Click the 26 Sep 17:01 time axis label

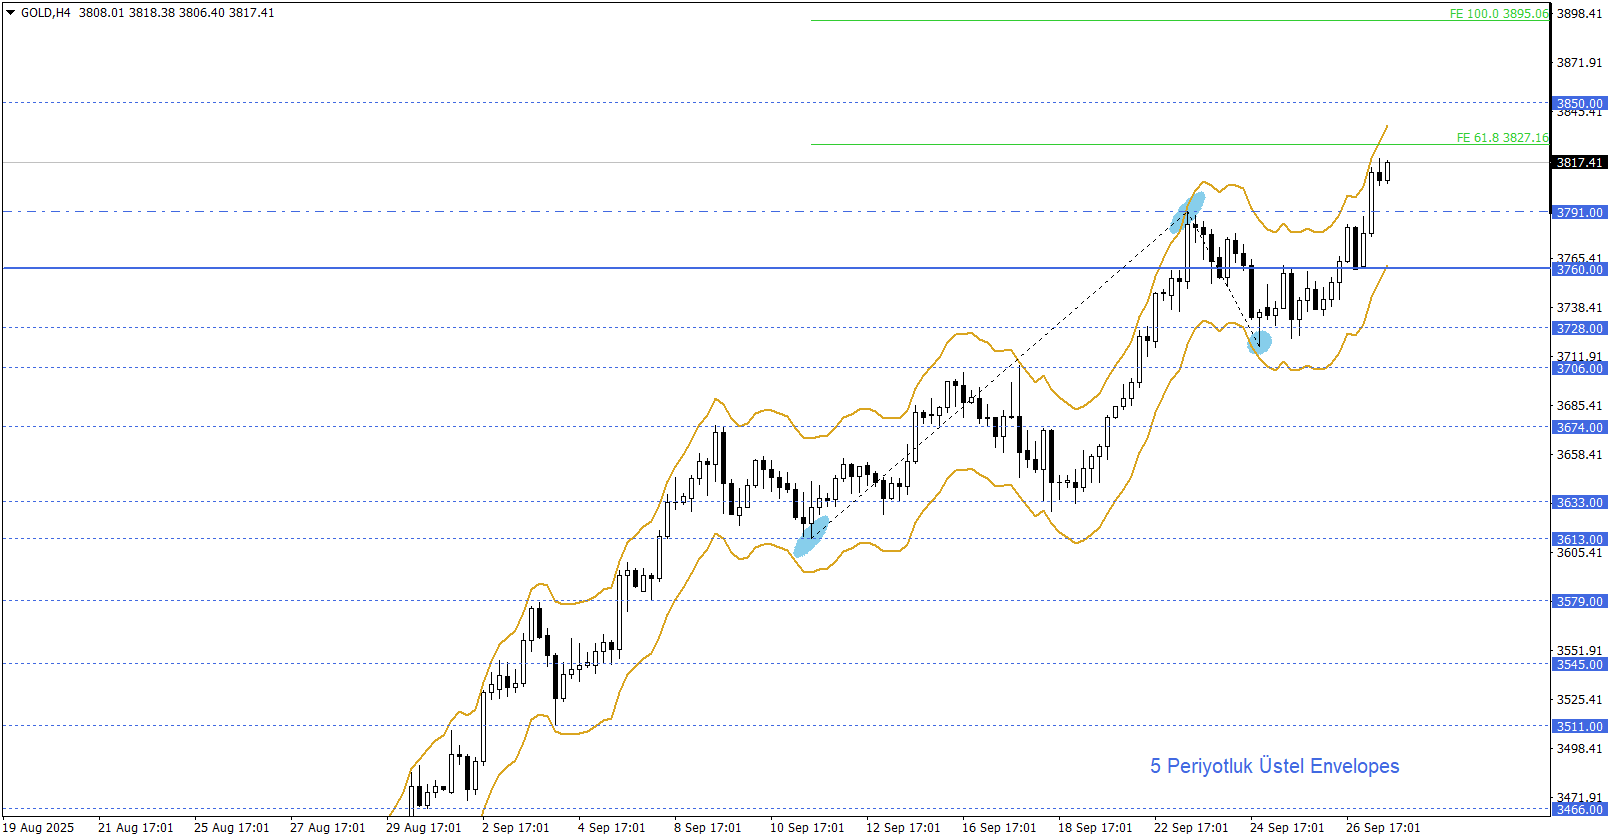click(x=1382, y=828)
